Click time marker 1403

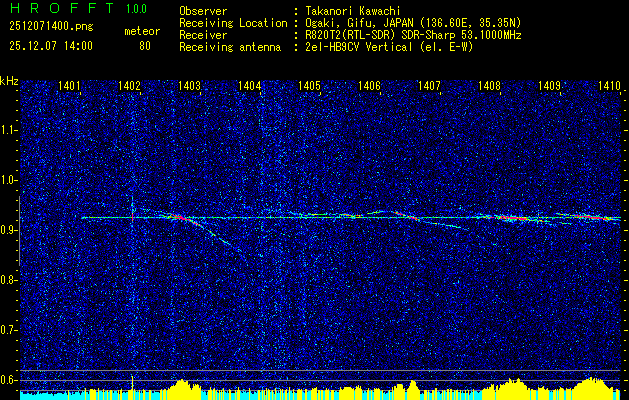pos(189,85)
